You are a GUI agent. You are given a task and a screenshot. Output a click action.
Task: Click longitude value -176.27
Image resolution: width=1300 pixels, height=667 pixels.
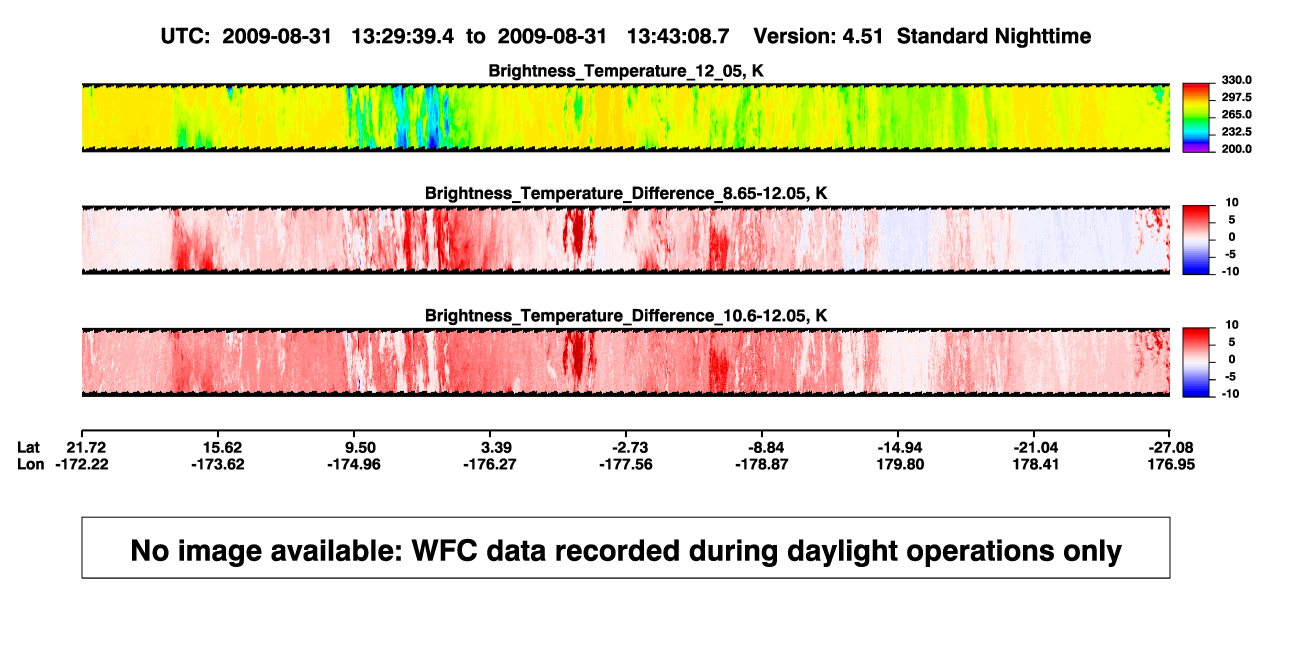[x=491, y=464]
